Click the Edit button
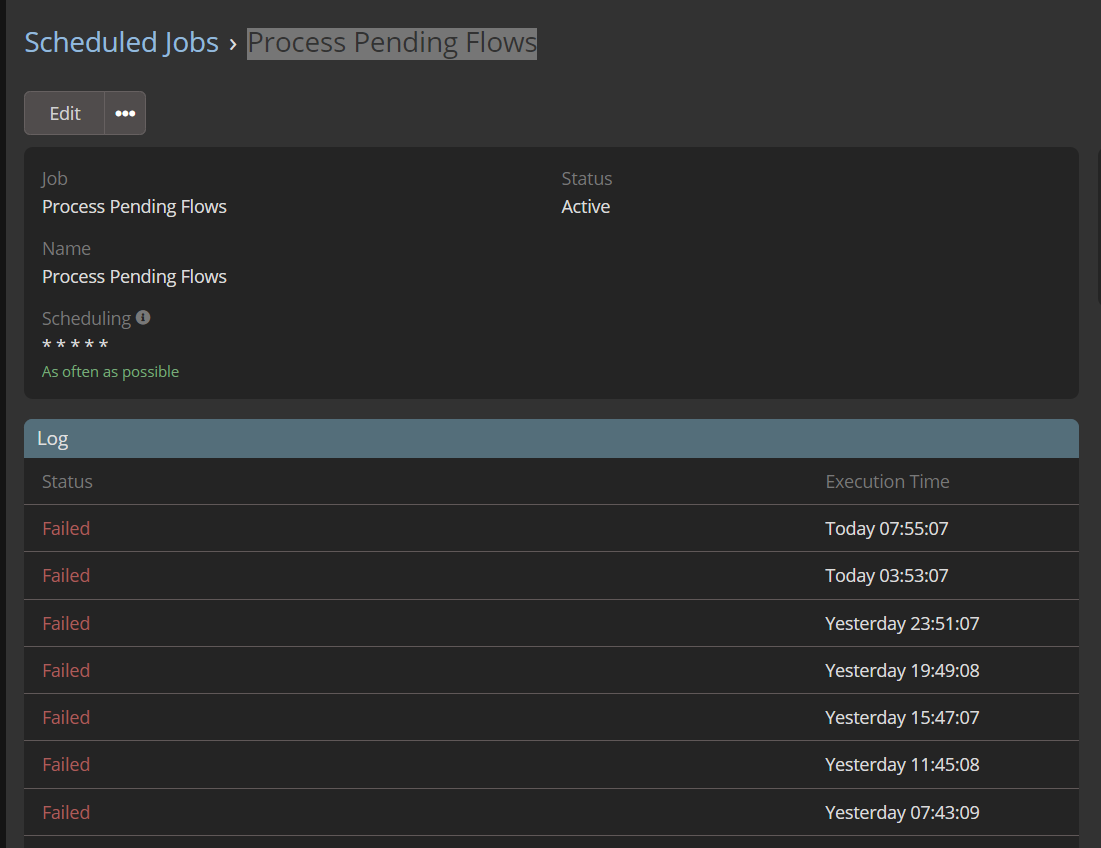 tap(65, 113)
